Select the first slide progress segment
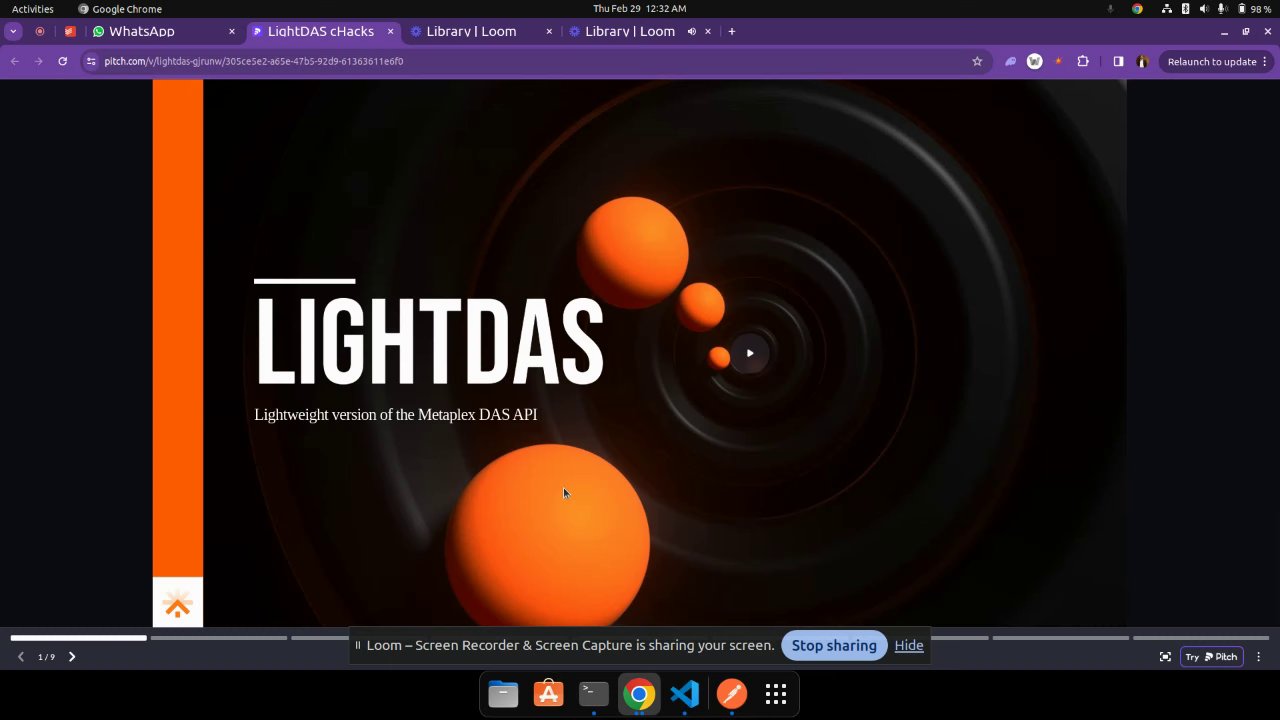 [x=79, y=637]
